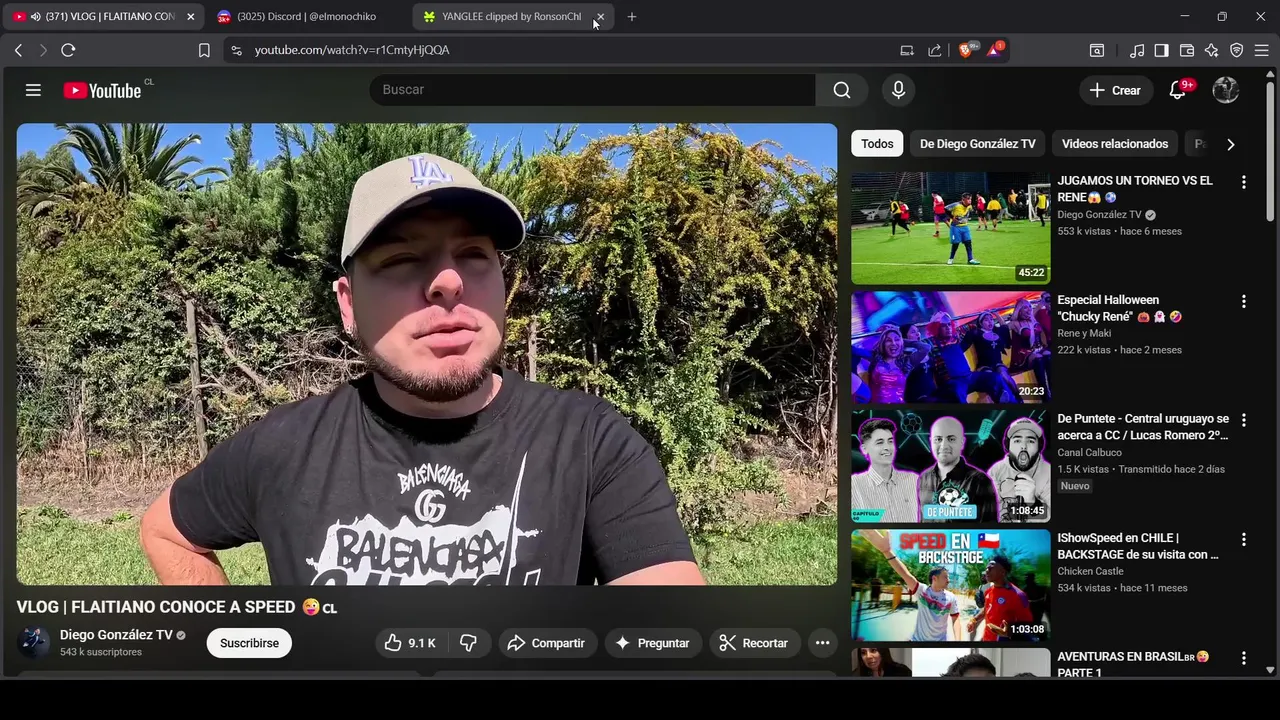Share this page from address bar
This screenshot has width=1280, height=720.
coord(935,50)
